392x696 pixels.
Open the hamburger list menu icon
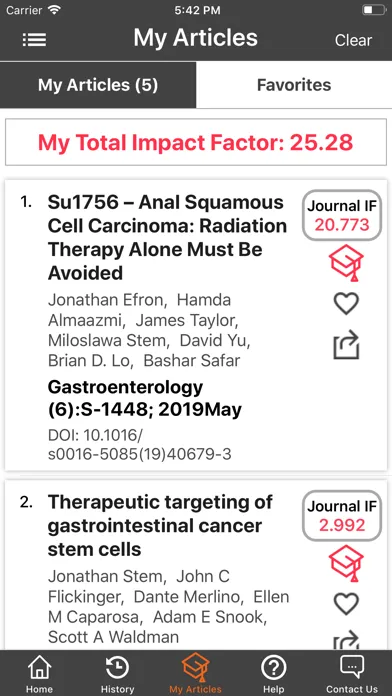(x=34, y=40)
